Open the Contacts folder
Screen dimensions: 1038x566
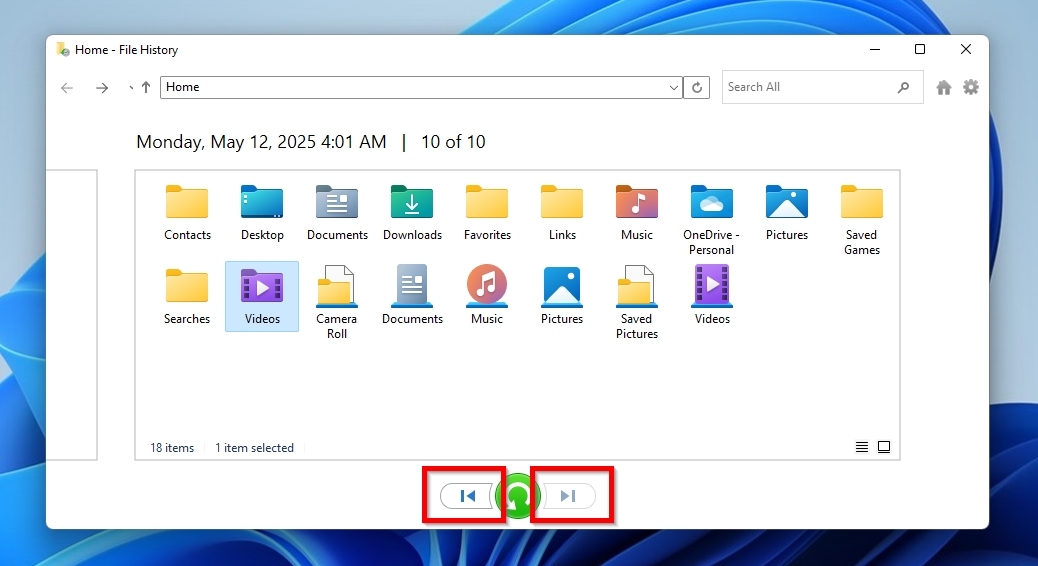point(187,213)
